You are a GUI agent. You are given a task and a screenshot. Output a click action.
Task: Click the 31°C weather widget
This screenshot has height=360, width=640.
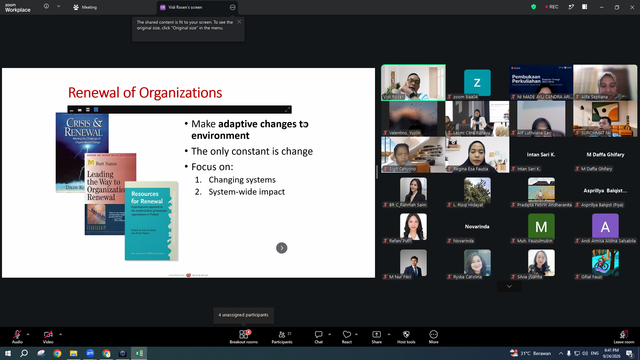click(x=531, y=353)
